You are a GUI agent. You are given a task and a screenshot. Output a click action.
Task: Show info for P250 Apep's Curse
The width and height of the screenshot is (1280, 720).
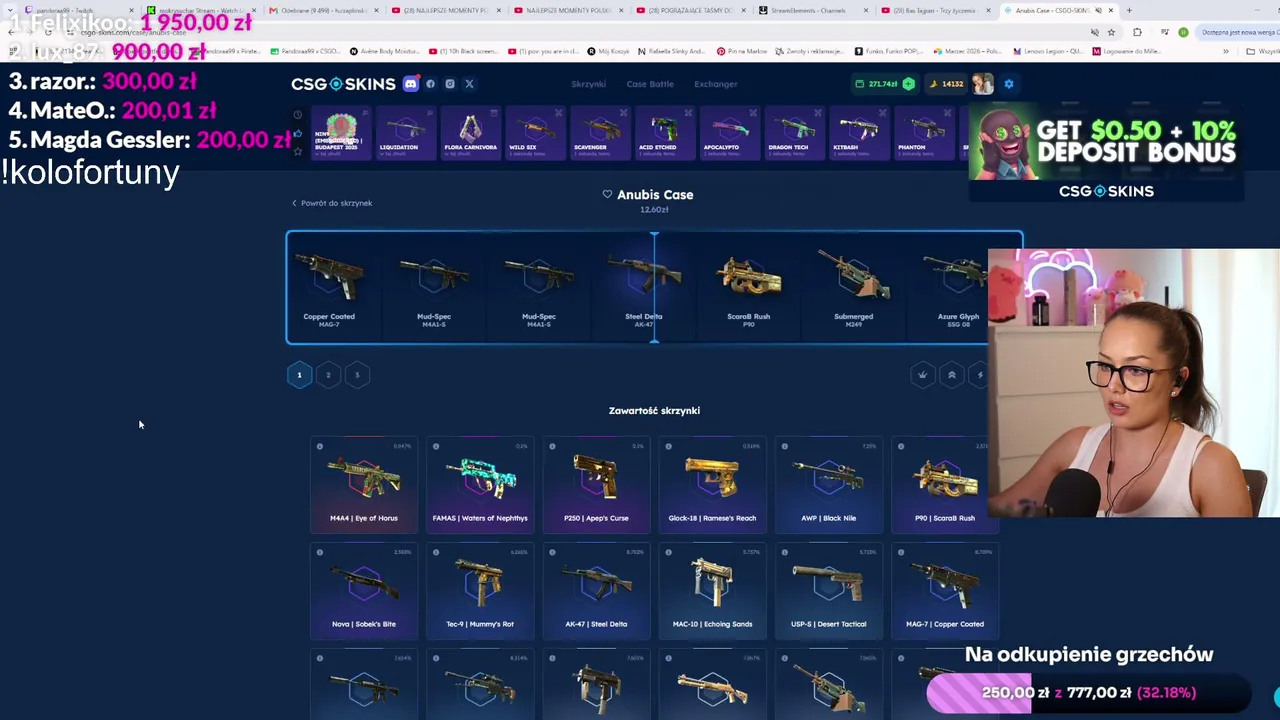click(552, 446)
